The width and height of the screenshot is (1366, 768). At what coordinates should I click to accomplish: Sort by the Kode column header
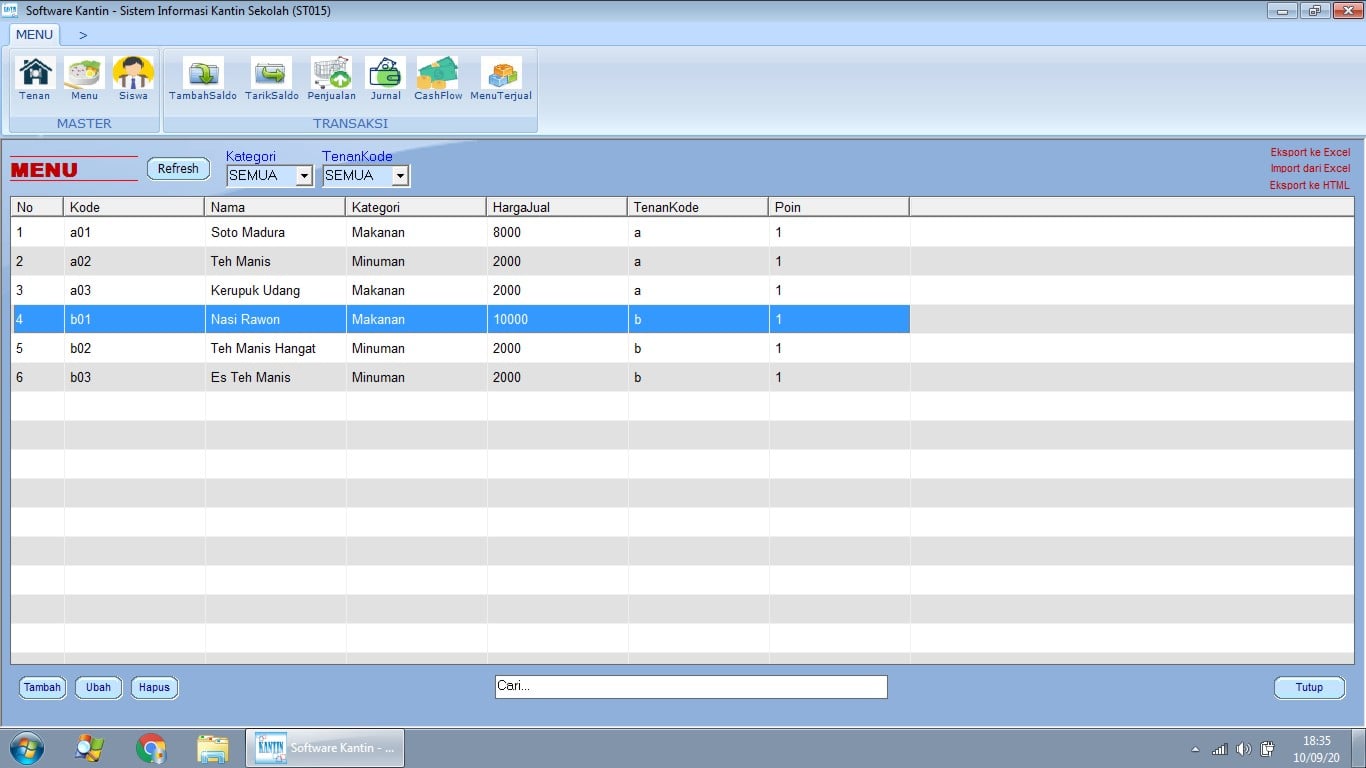[134, 207]
